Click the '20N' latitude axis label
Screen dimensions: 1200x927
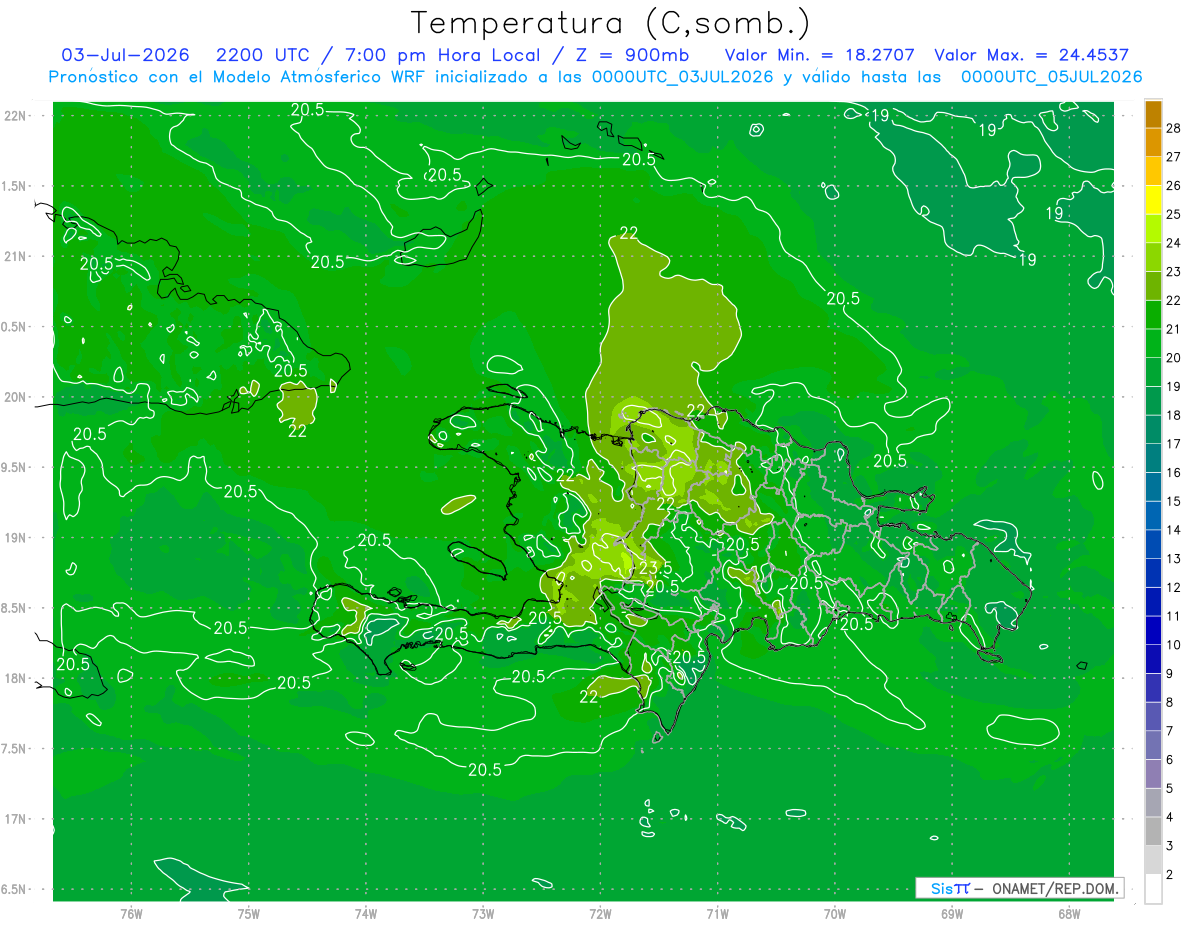click(x=14, y=397)
